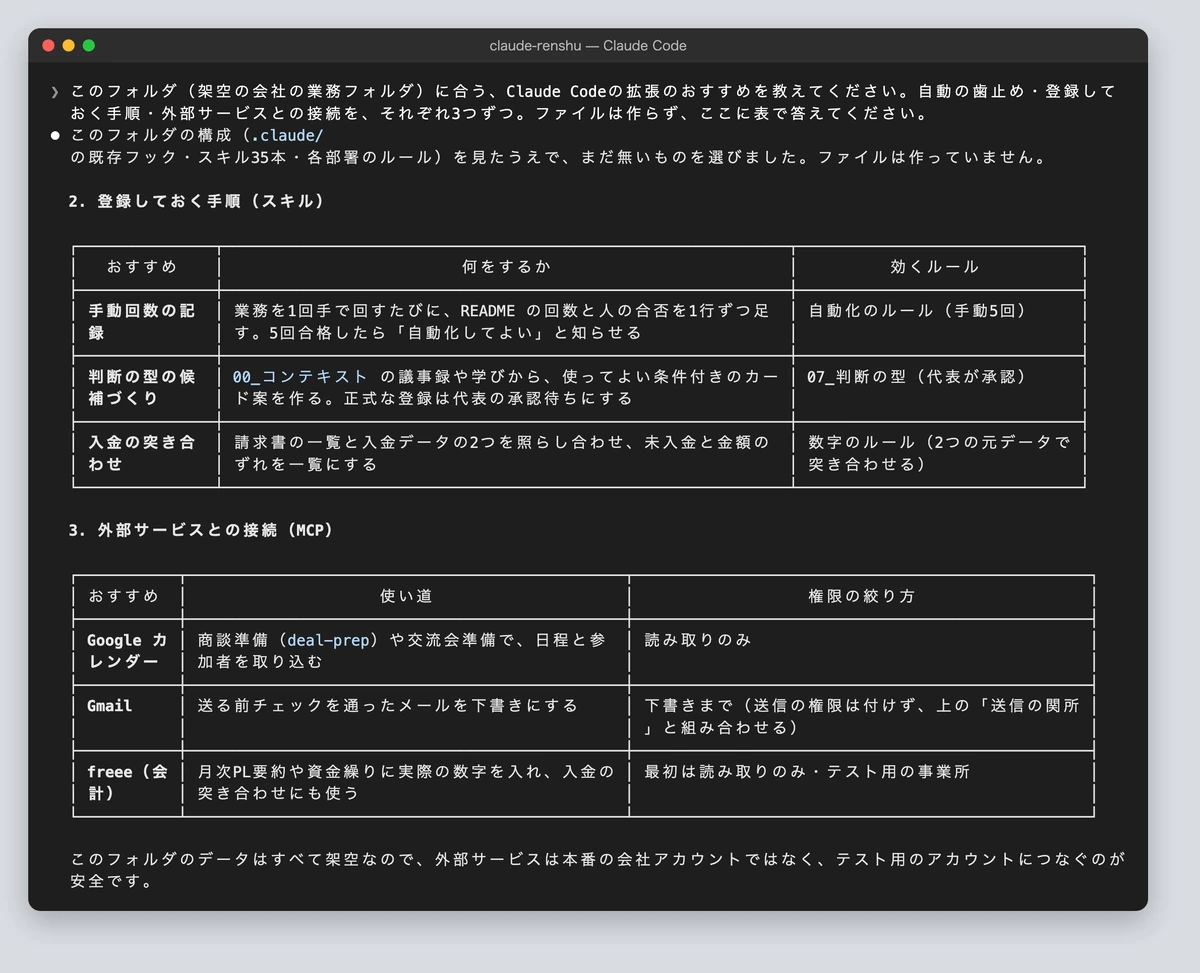The width and height of the screenshot is (1200, 973).
Task: Click heading 2. 登録しておく手順（スキル）
Action: 197,201
